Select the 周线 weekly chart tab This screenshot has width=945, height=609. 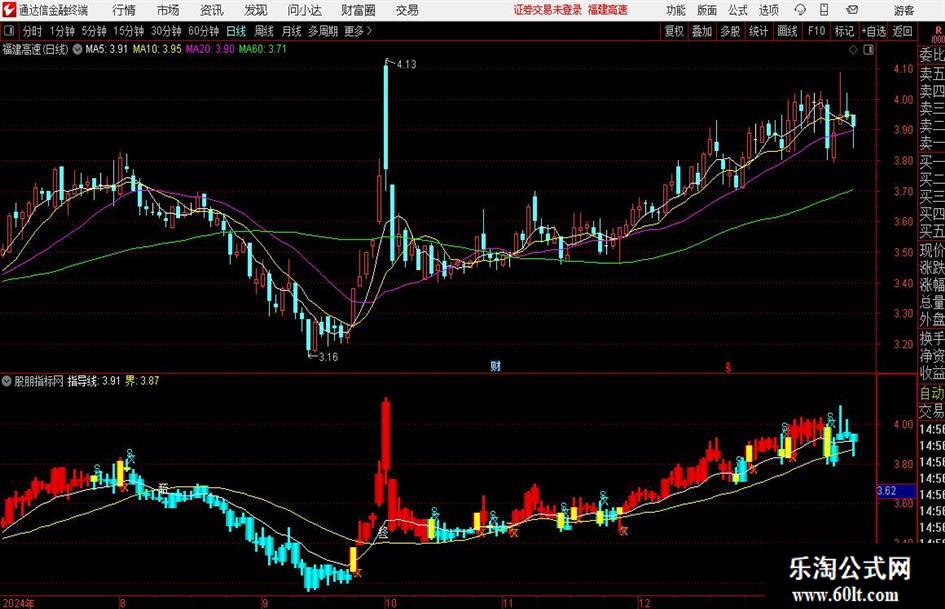(x=264, y=31)
